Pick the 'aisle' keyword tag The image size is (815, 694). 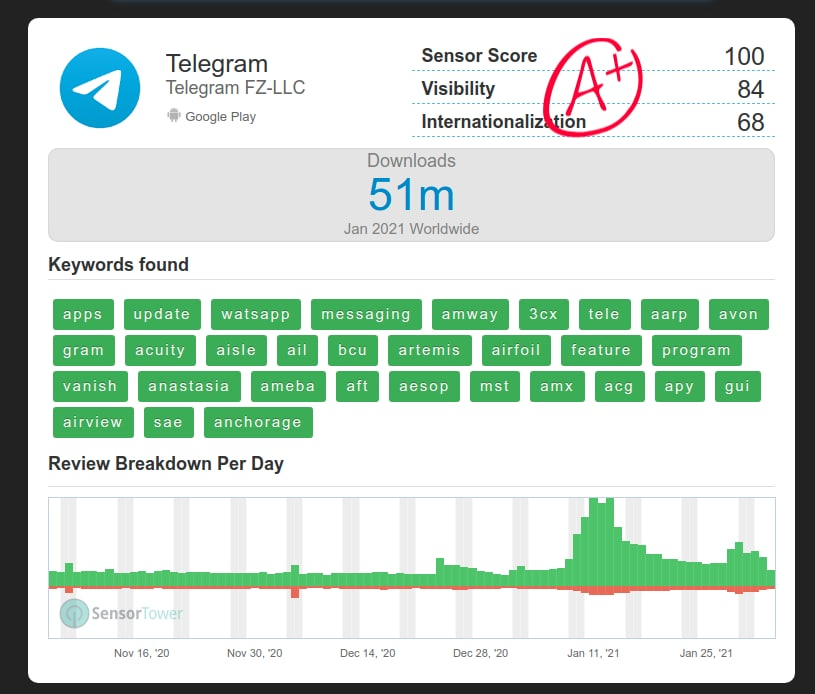tap(236, 350)
